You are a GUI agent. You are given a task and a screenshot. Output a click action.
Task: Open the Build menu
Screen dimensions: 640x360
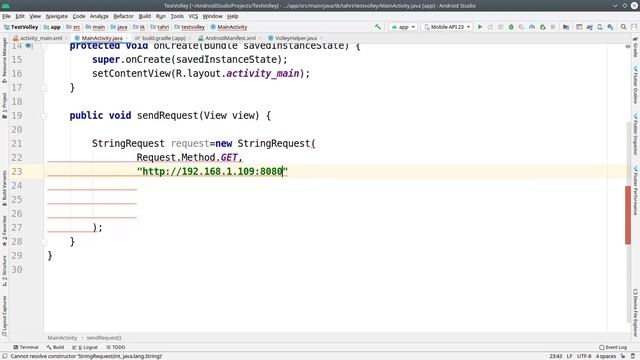144,16
